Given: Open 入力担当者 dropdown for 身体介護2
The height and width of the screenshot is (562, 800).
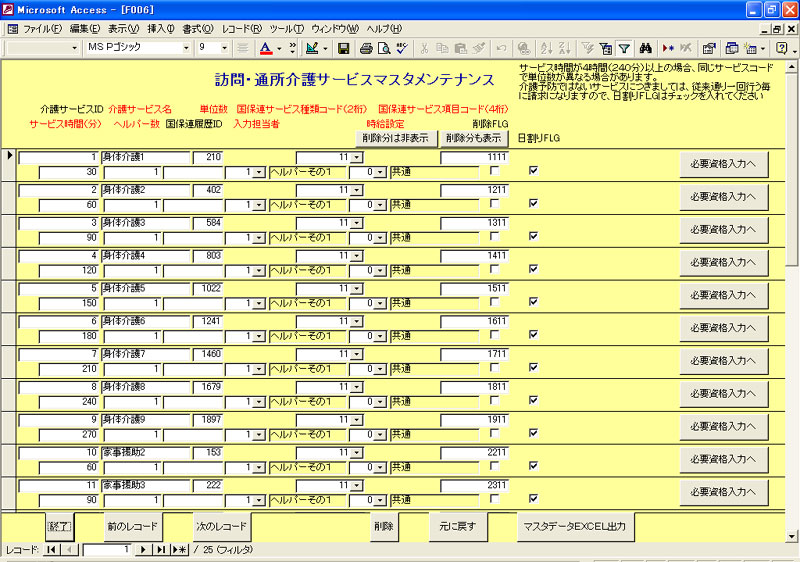Looking at the screenshot, I should click(x=259, y=205).
